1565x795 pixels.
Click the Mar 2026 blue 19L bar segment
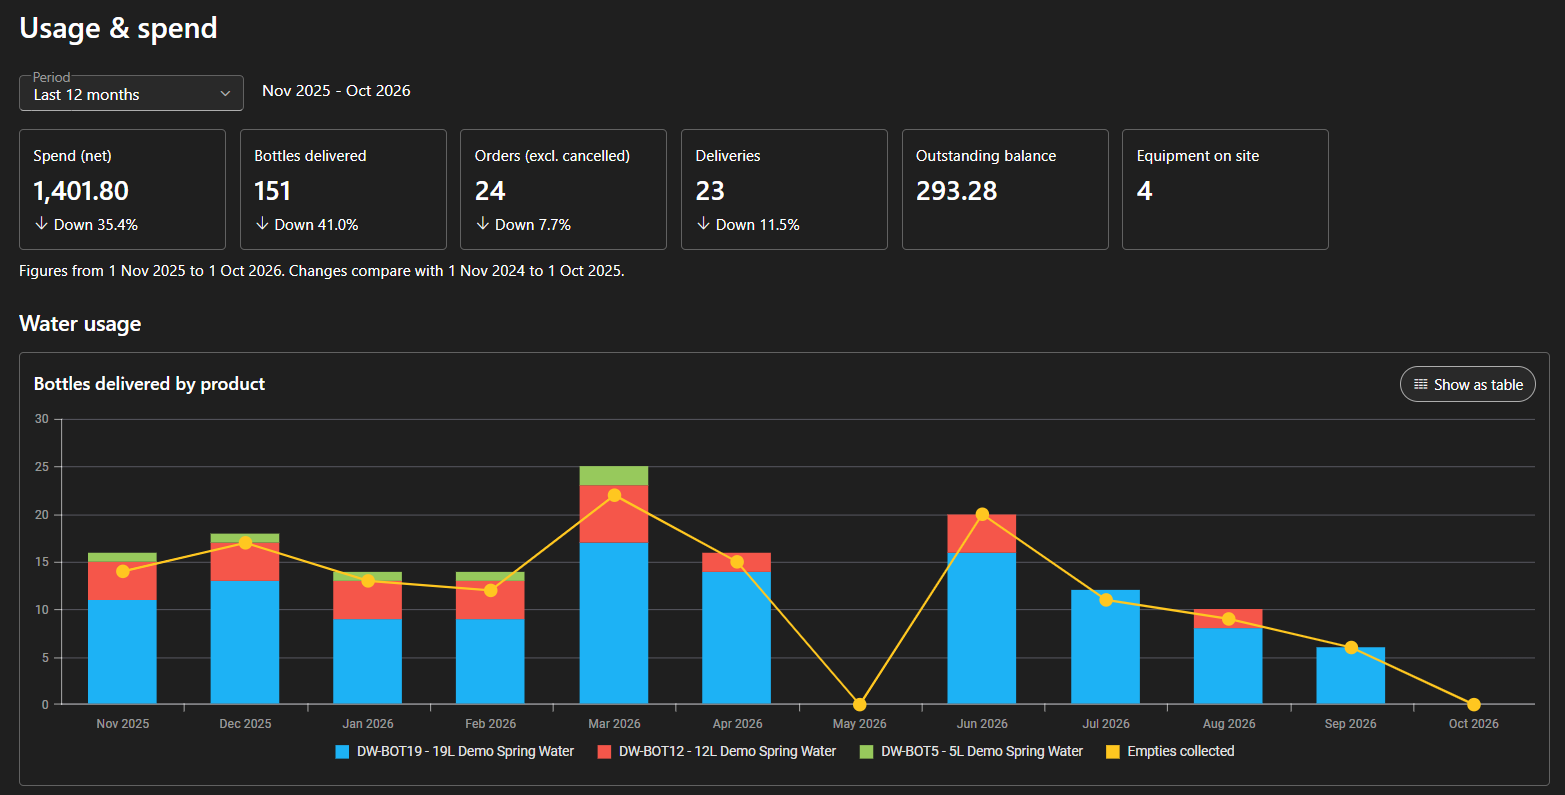(x=614, y=623)
